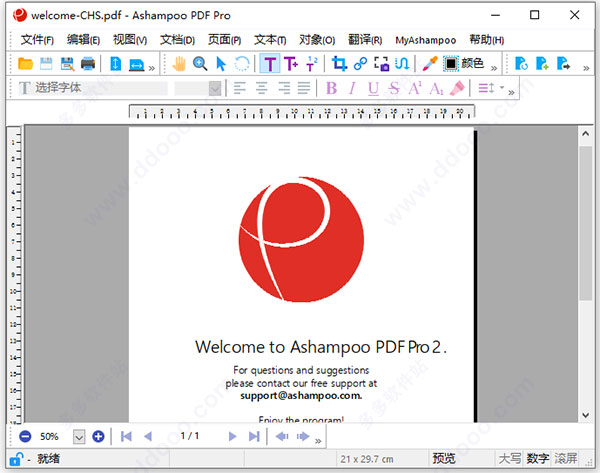Image resolution: width=600 pixels, height=473 pixels.
Task: Go to the first page
Action: (x=126, y=436)
